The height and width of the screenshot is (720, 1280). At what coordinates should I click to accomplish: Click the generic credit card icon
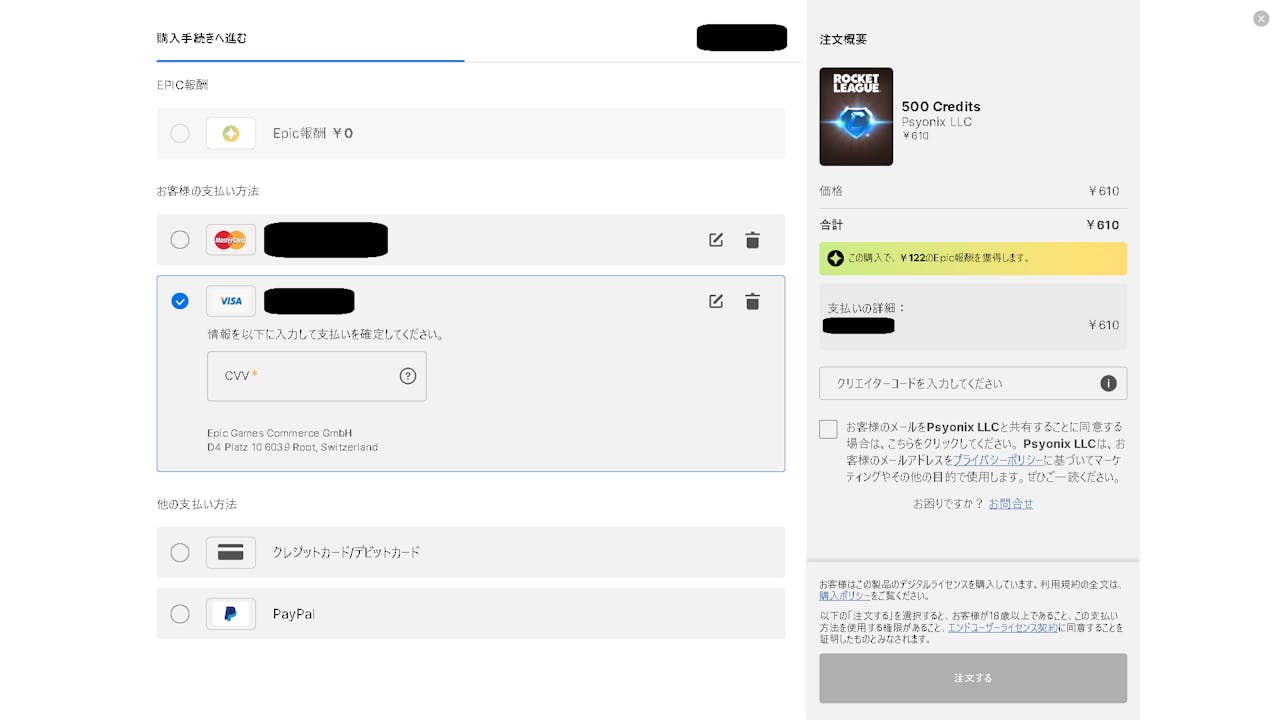tap(231, 552)
